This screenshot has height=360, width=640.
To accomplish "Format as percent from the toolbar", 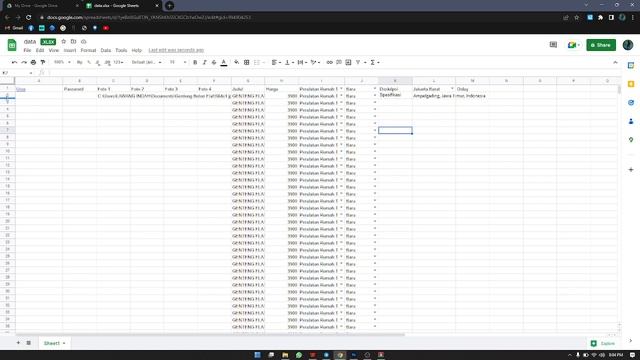I will click(x=89, y=62).
